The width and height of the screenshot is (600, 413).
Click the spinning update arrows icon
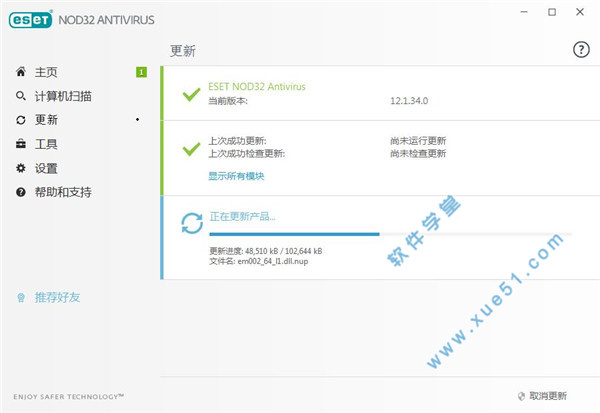[x=192, y=223]
